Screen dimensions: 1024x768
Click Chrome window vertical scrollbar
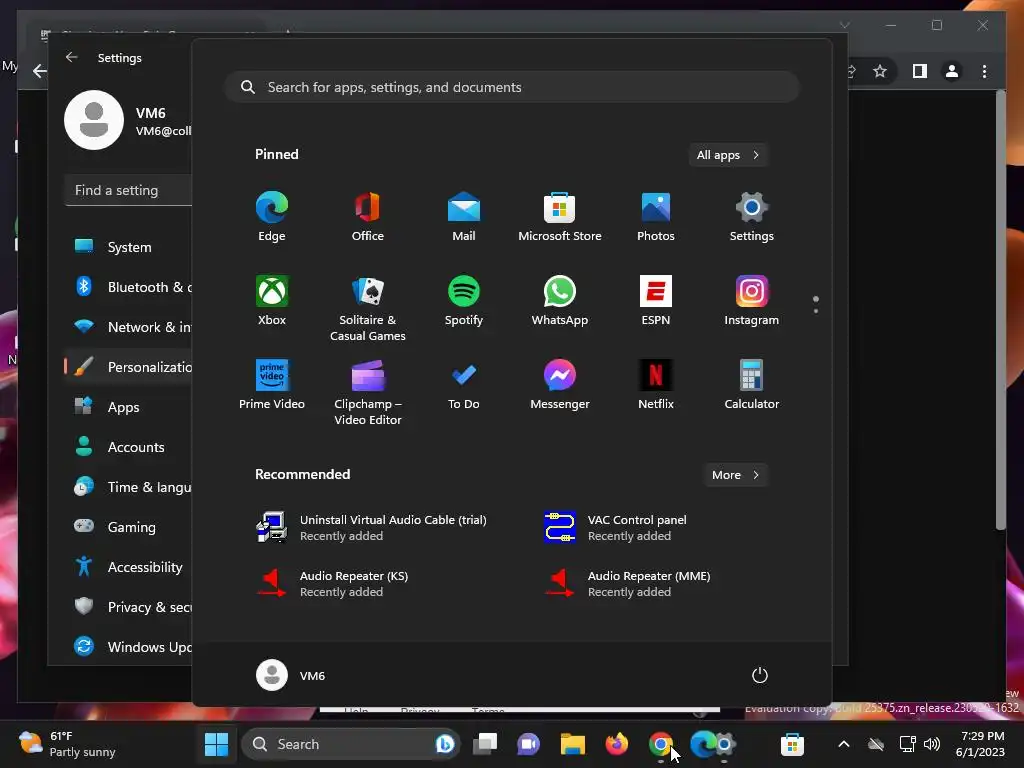click(1000, 310)
